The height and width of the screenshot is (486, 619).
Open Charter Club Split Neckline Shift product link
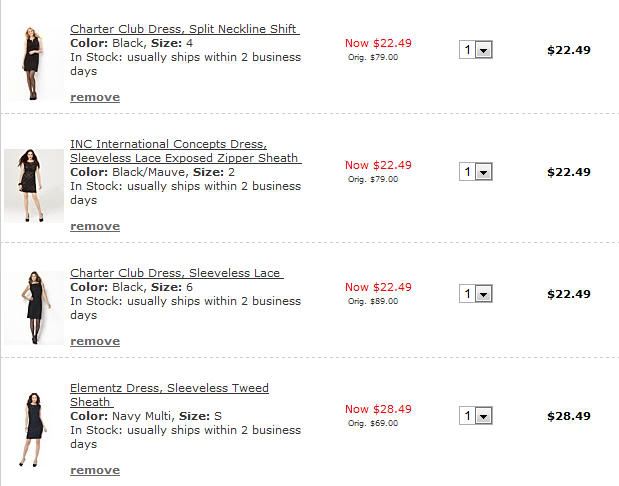[185, 29]
